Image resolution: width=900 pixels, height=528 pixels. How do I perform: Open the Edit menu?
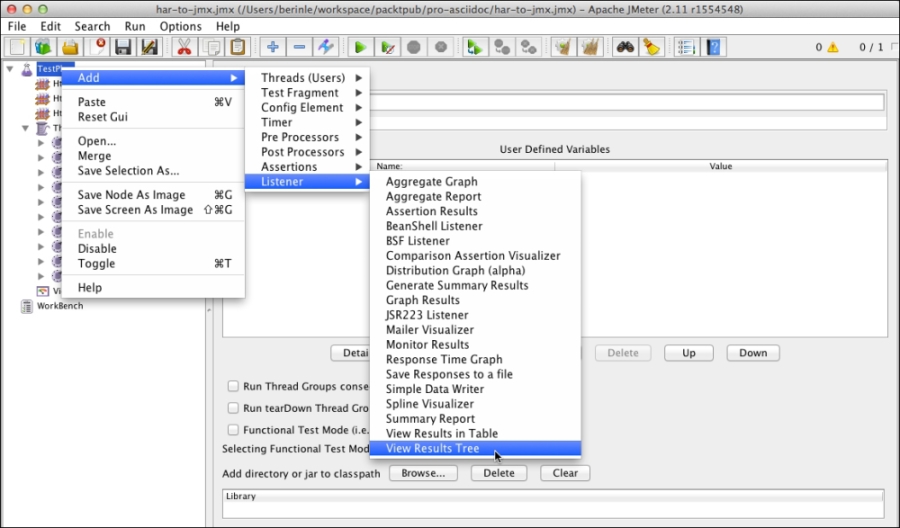51,26
